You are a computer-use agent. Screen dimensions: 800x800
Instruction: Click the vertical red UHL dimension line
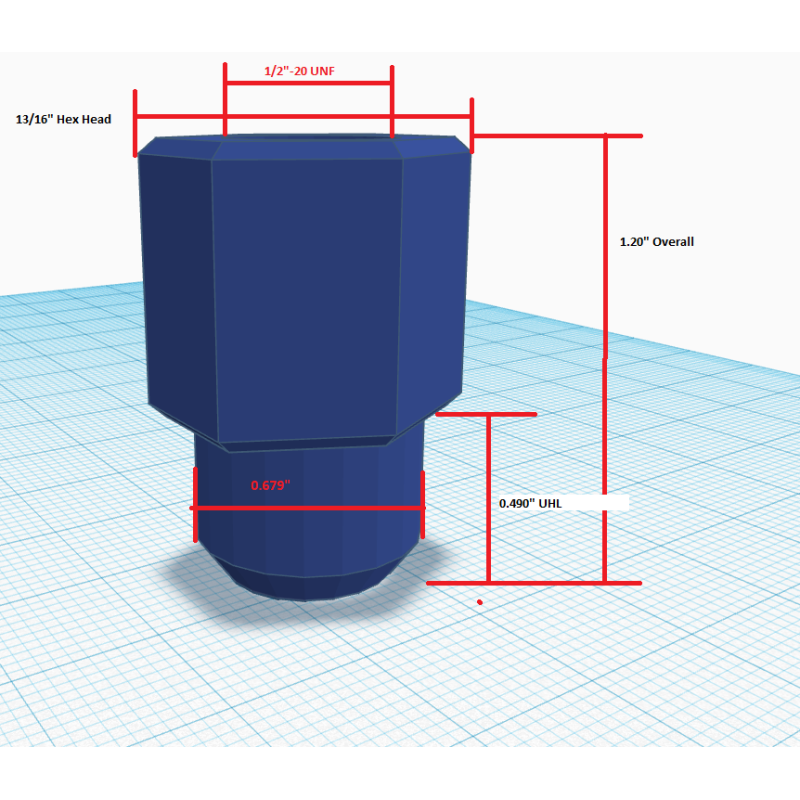[x=489, y=497]
